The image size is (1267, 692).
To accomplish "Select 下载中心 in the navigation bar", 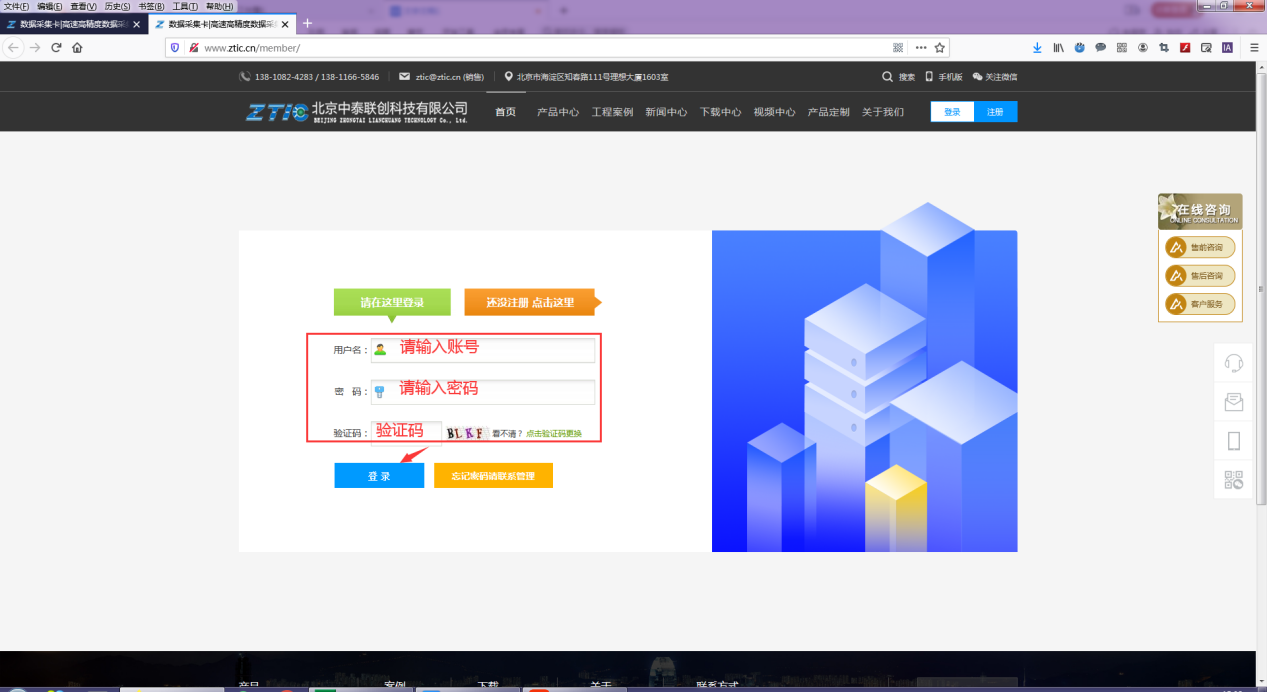I will click(x=720, y=112).
